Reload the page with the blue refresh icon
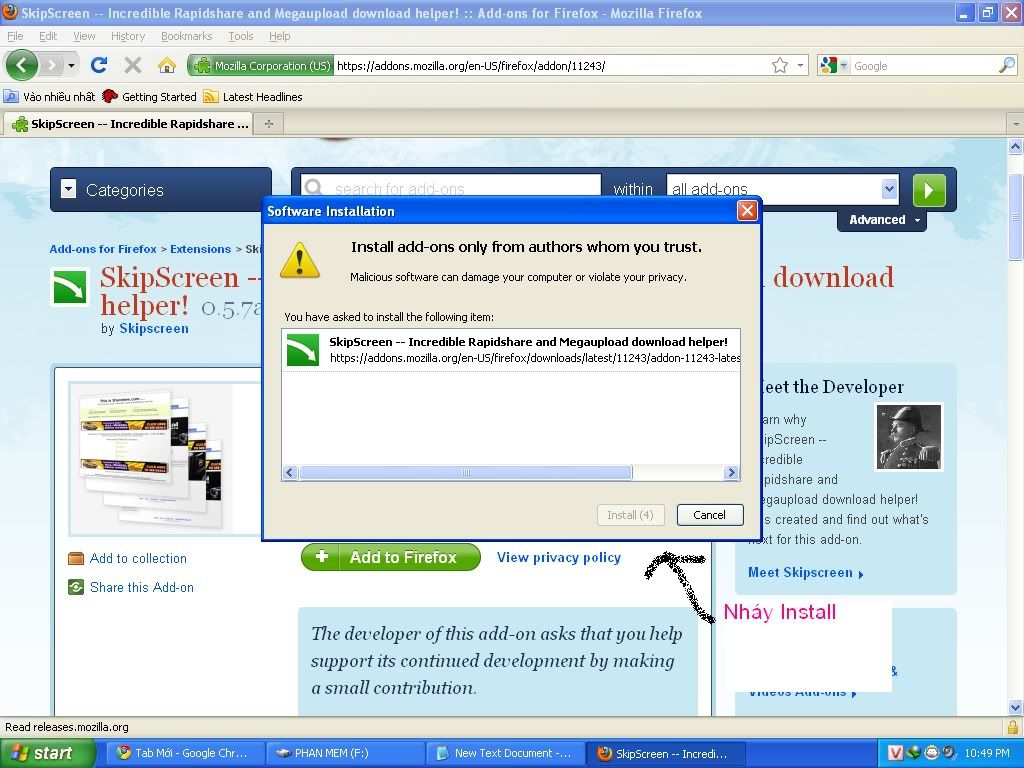The width and height of the screenshot is (1024, 768). point(99,65)
